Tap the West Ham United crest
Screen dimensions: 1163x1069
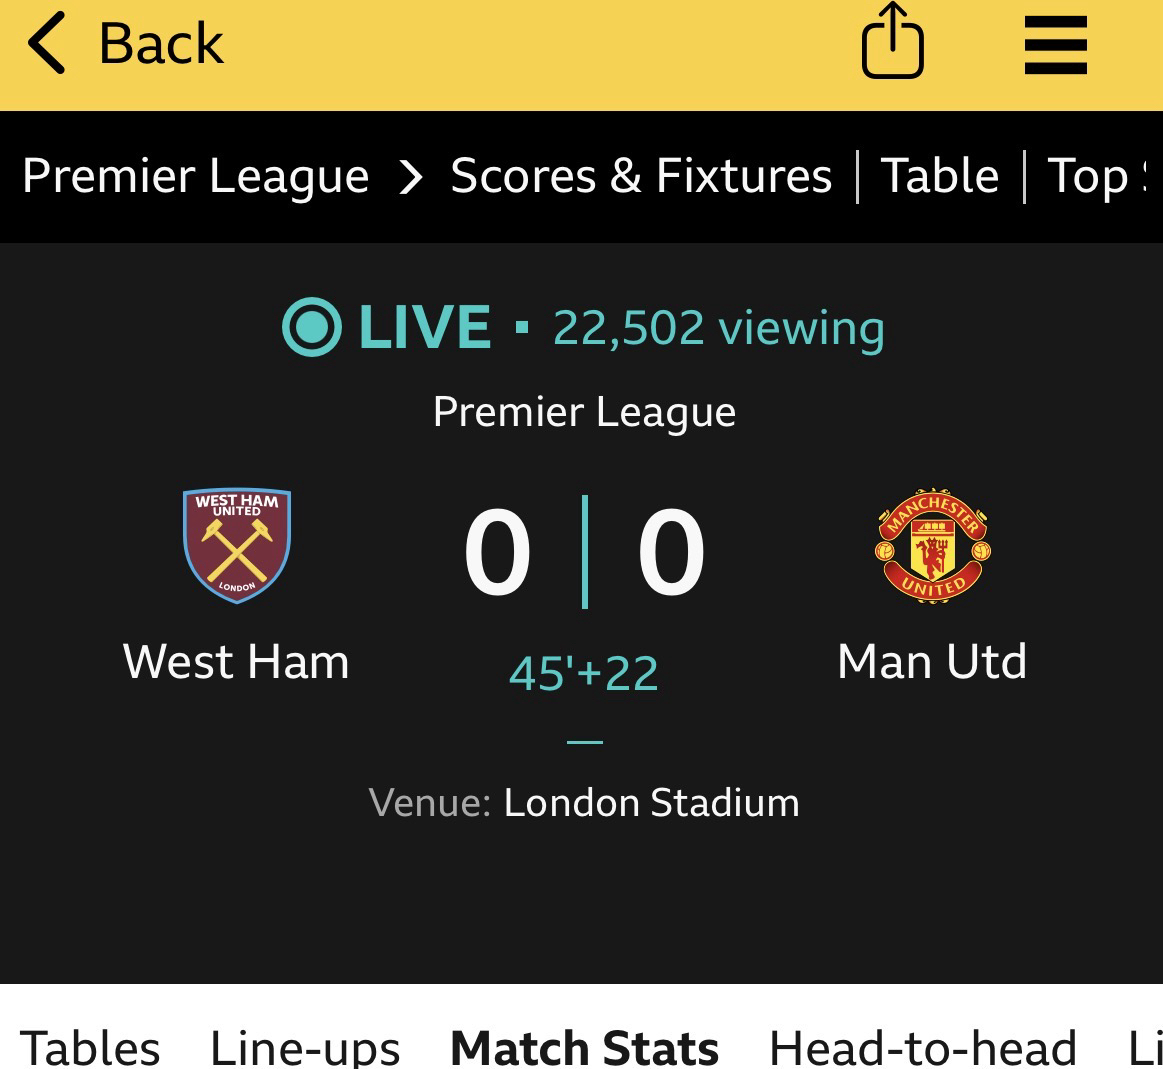click(x=237, y=546)
